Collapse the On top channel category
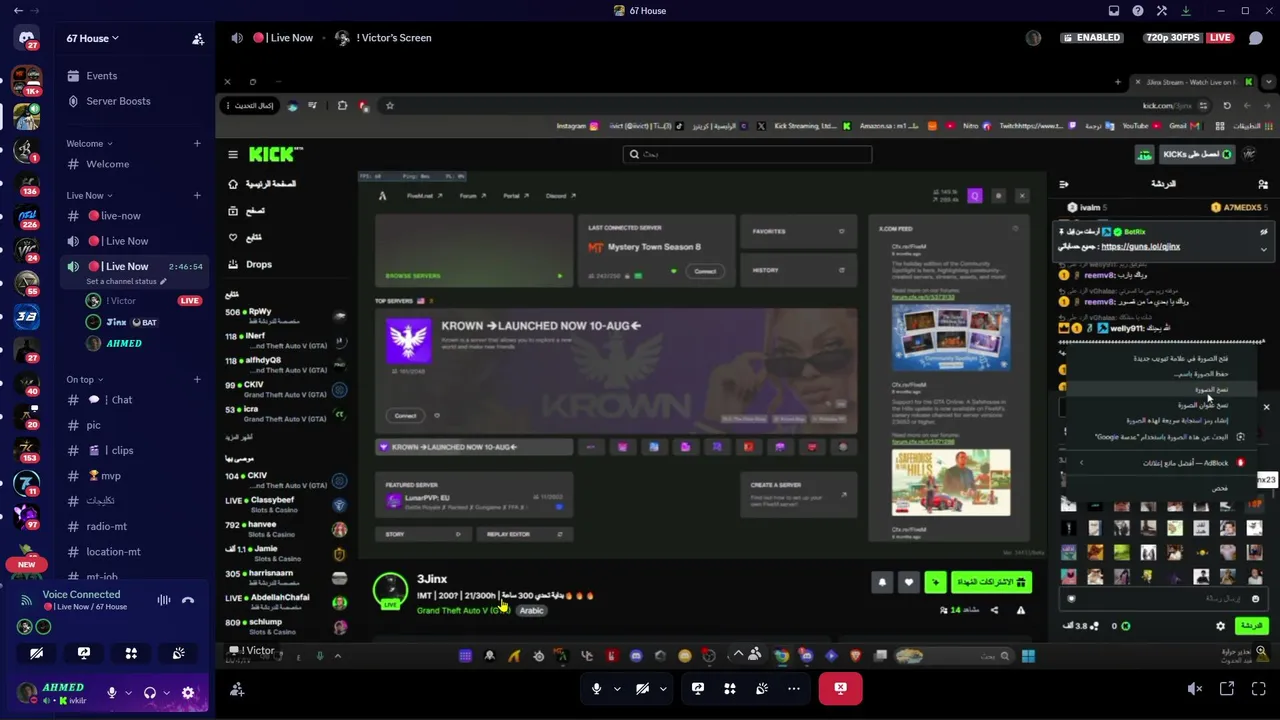1280x720 pixels. pyautogui.click(x=84, y=379)
